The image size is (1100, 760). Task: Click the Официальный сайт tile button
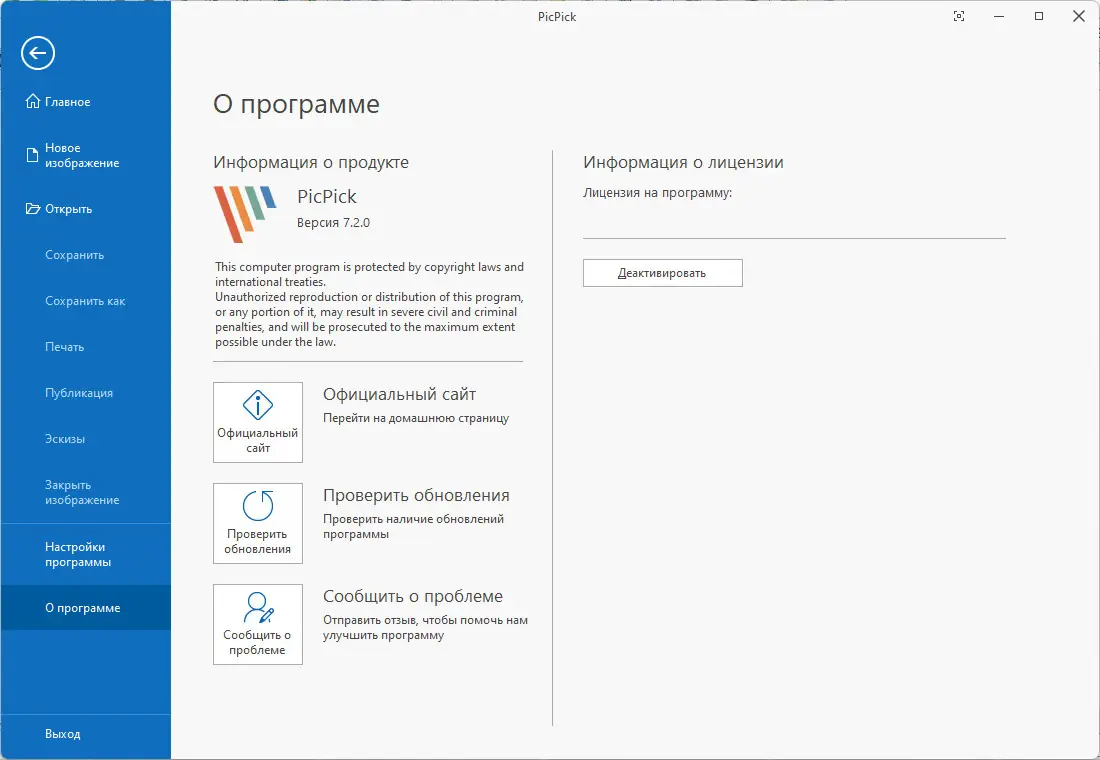257,422
